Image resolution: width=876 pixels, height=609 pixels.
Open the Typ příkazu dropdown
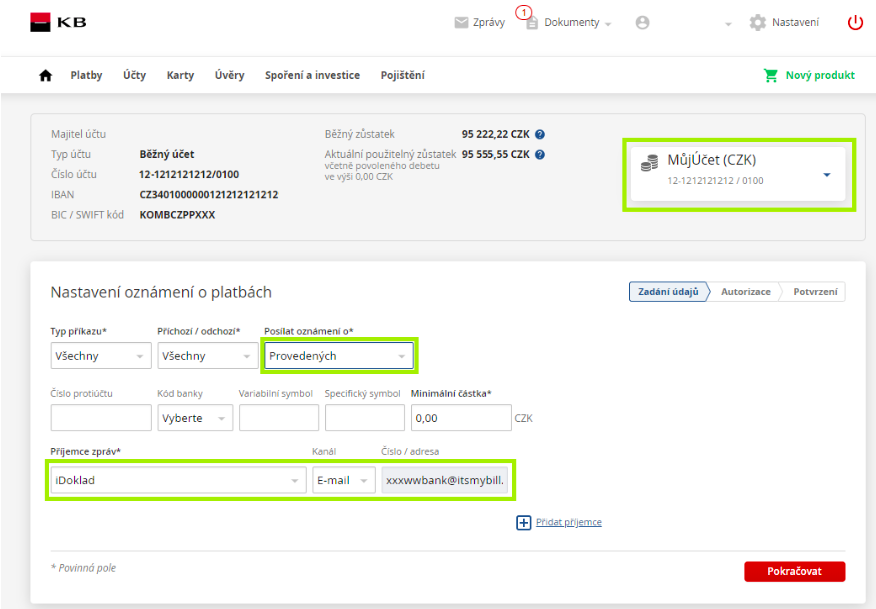pyautogui.click(x=101, y=356)
